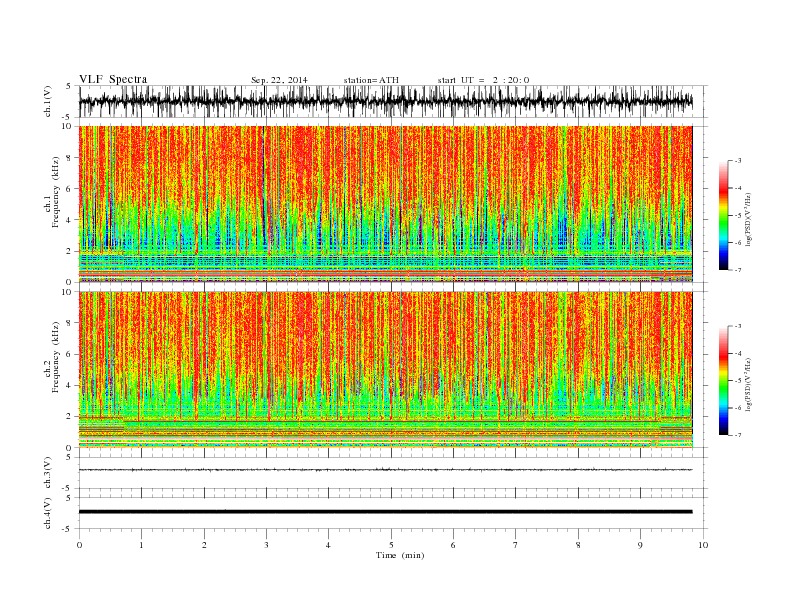Screen dimensions: 792x612
Task: Select the "Sep. 22, 2014" date text
Action: point(279,80)
